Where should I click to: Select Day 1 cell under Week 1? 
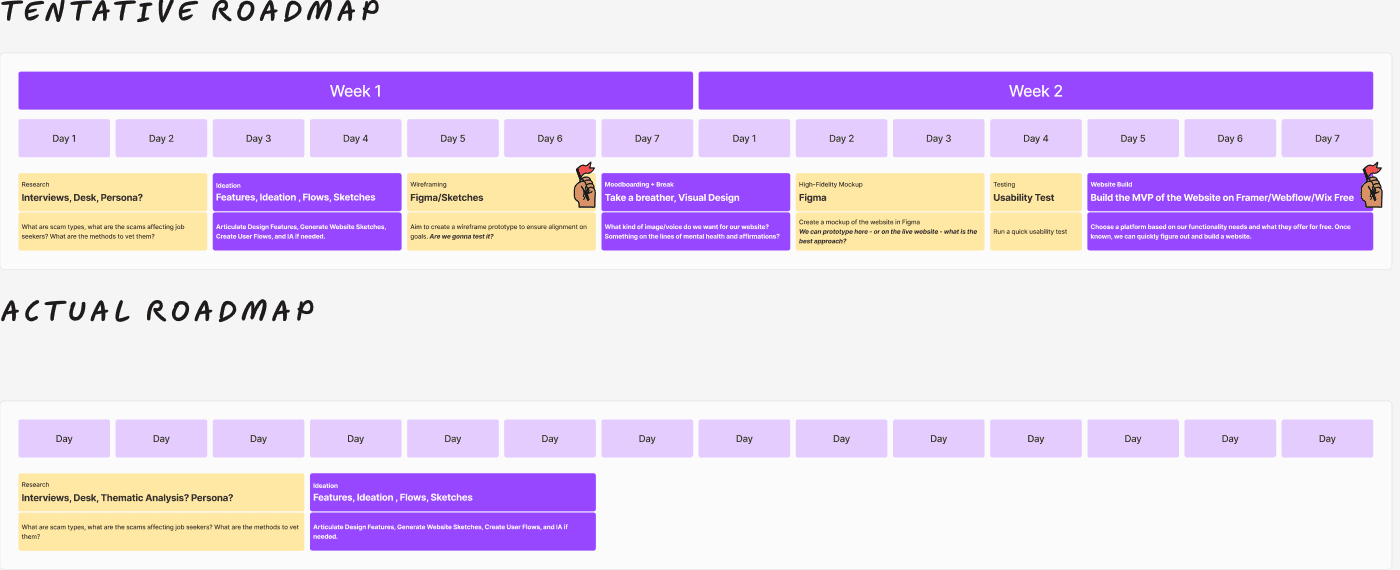tap(64, 139)
